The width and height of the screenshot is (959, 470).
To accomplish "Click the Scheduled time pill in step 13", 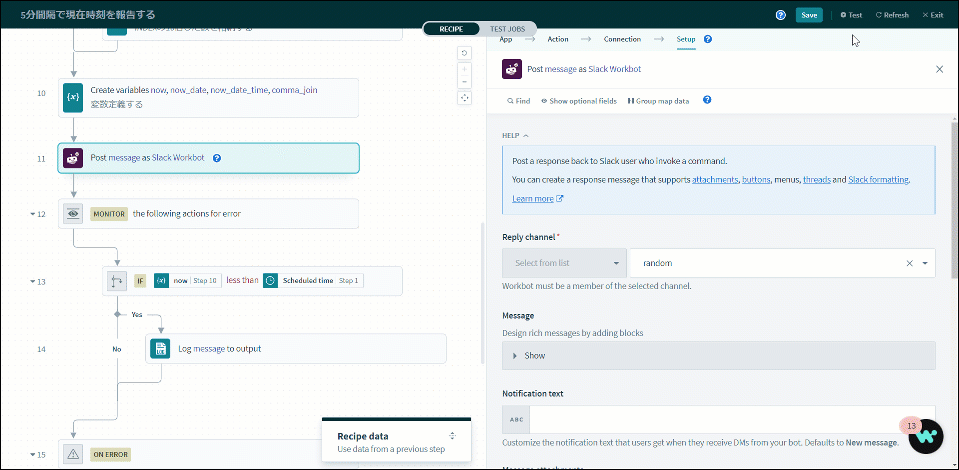I will pos(314,281).
